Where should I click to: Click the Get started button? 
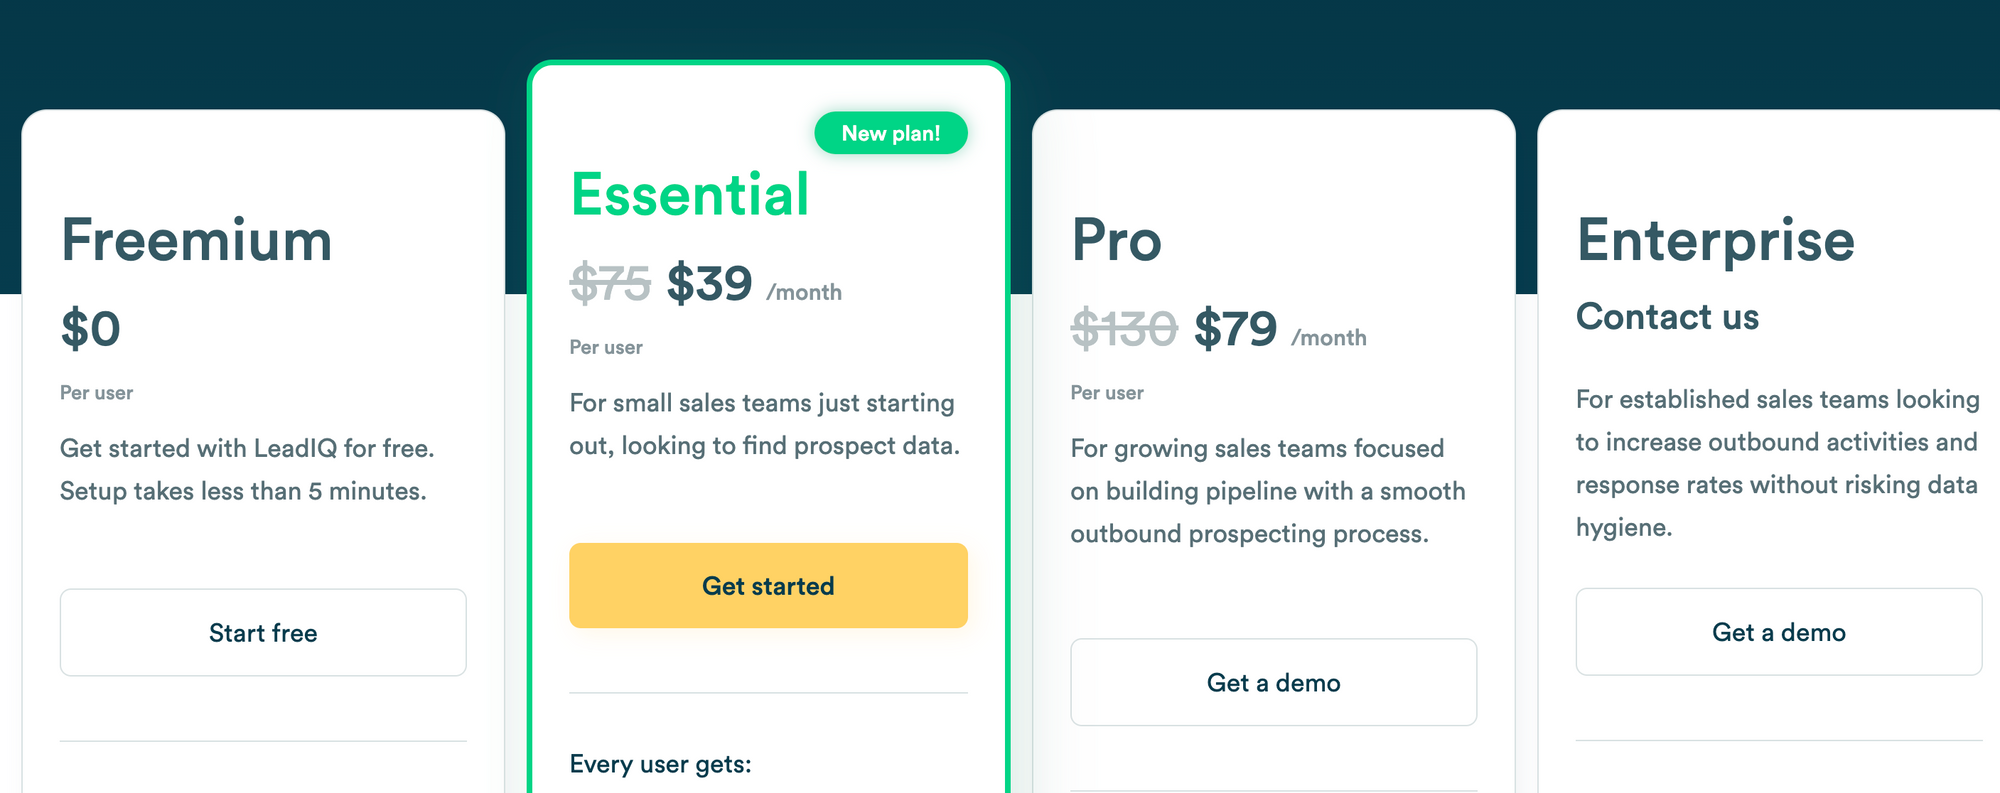click(768, 585)
